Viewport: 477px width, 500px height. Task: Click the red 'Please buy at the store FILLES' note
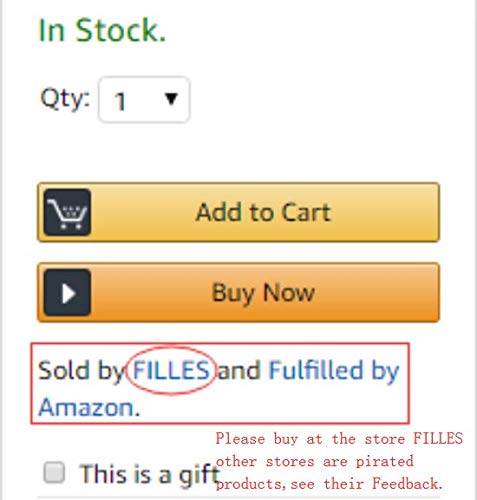coord(339,439)
